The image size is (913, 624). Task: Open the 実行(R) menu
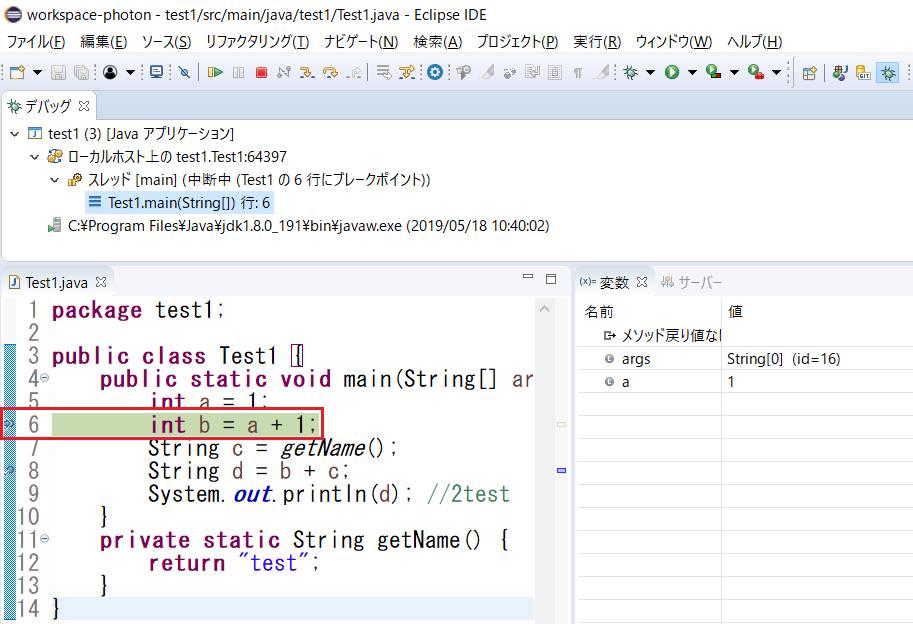click(596, 41)
